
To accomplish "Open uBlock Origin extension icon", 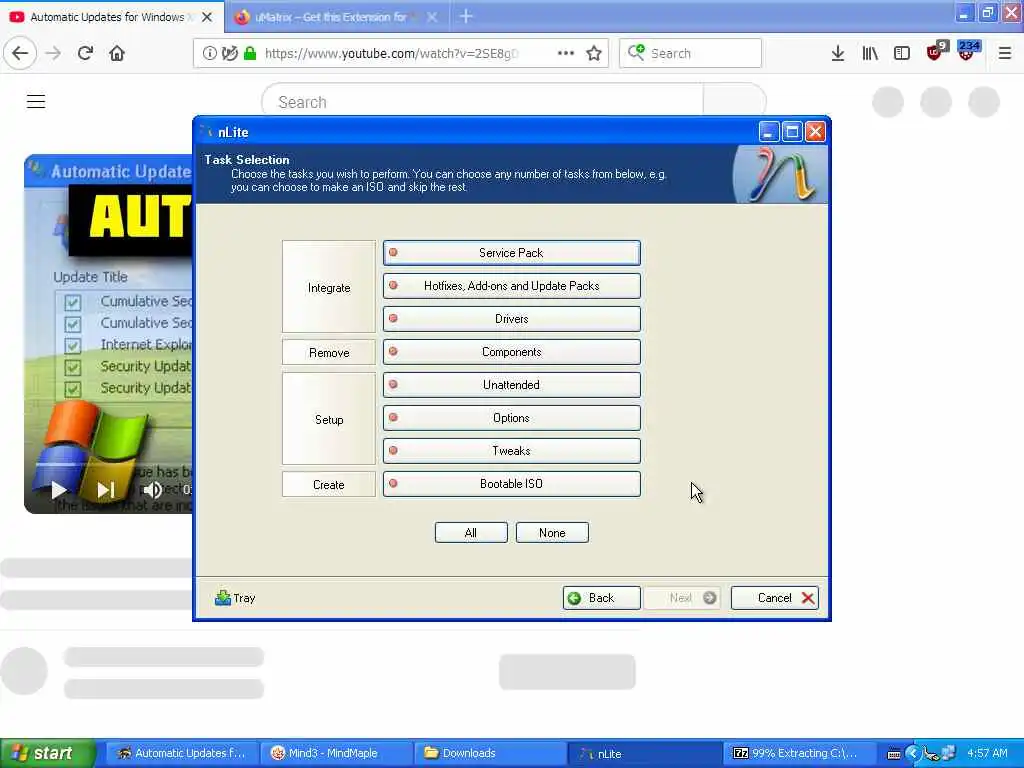I will tap(936, 52).
